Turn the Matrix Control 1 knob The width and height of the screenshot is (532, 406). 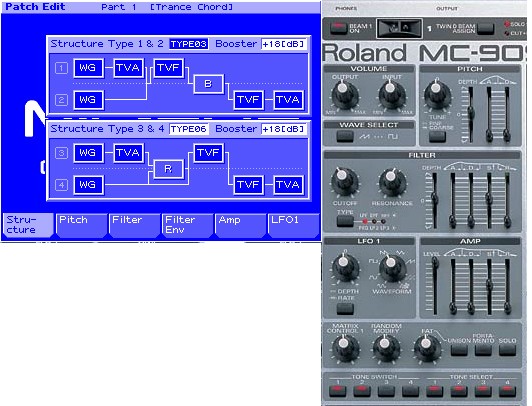point(345,349)
